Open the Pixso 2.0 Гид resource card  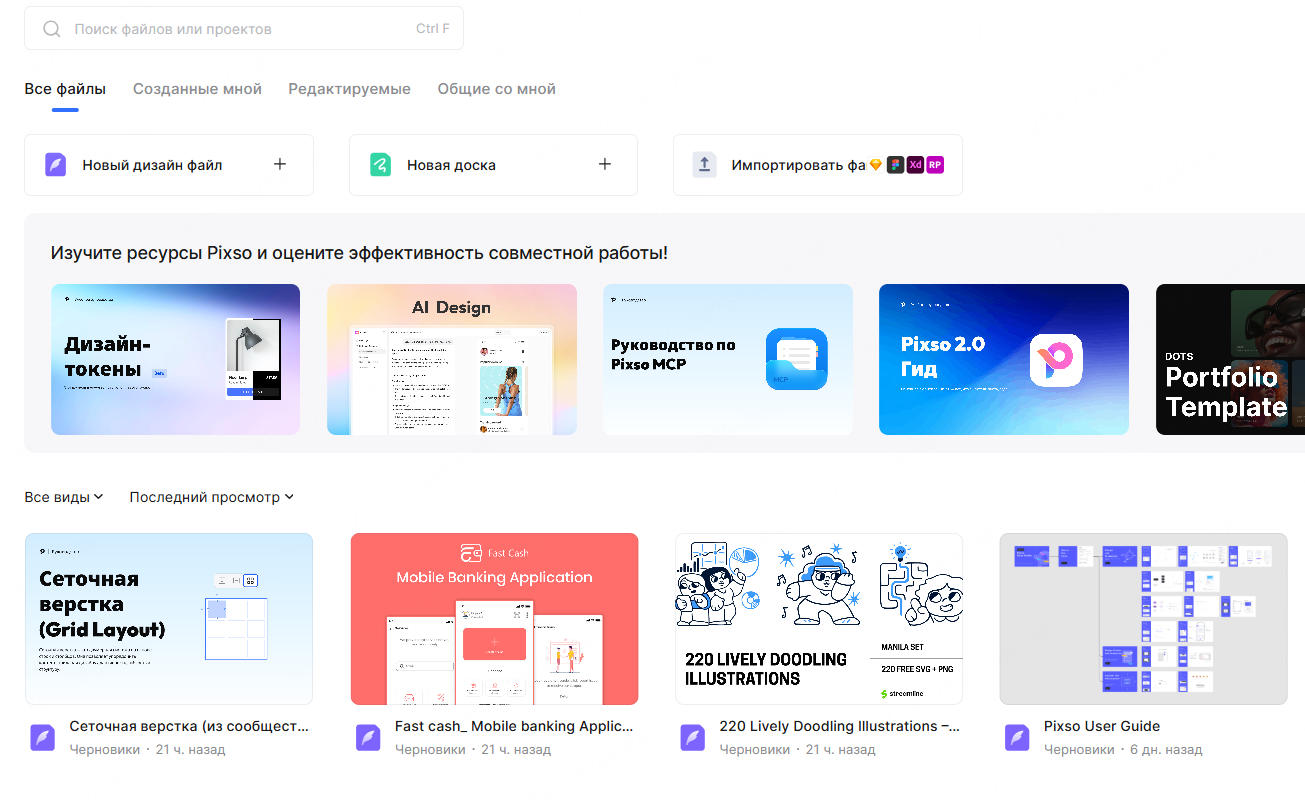[x=1003, y=359]
